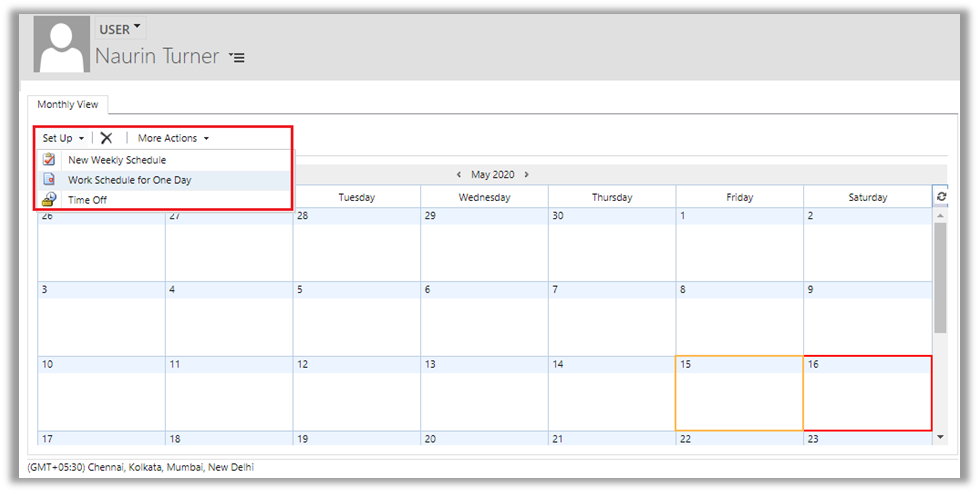Image resolution: width=979 pixels, height=492 pixels.
Task: Open the USER entity dropdown
Action: pyautogui.click(x=120, y=29)
